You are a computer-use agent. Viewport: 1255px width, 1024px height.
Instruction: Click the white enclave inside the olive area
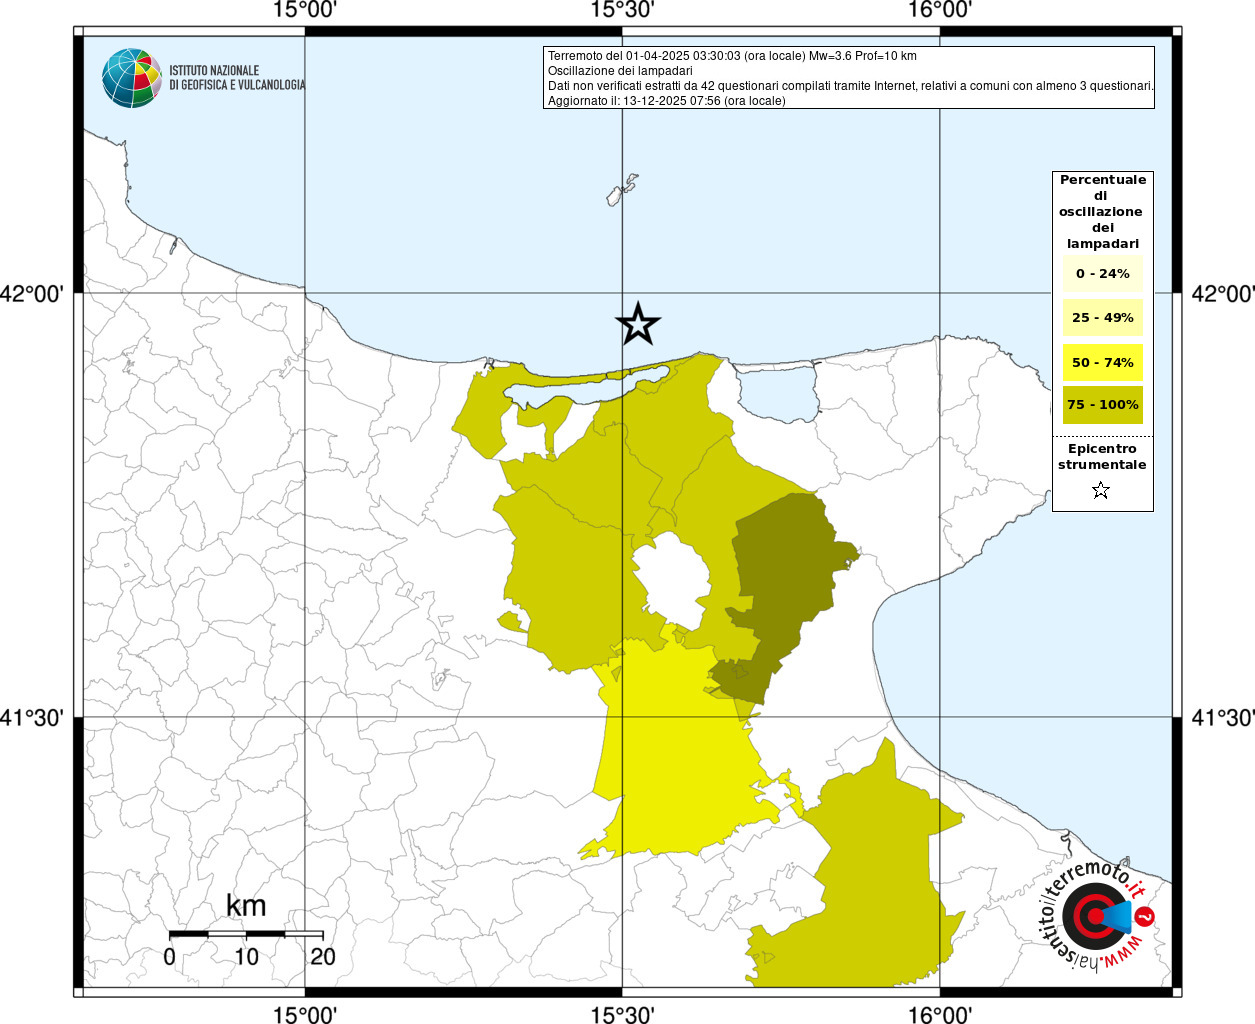[x=672, y=580]
